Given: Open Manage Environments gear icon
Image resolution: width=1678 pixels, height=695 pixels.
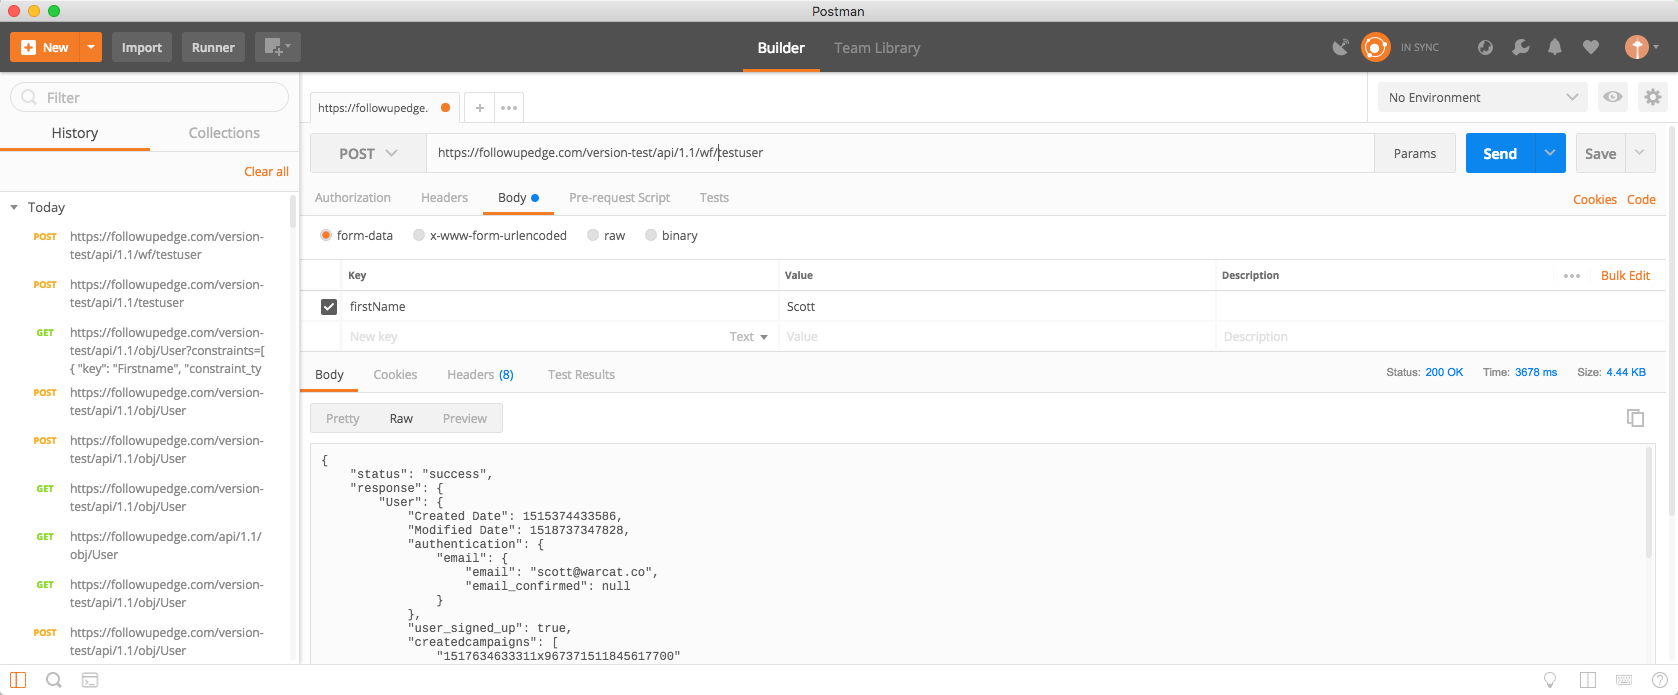Looking at the screenshot, I should [1653, 97].
